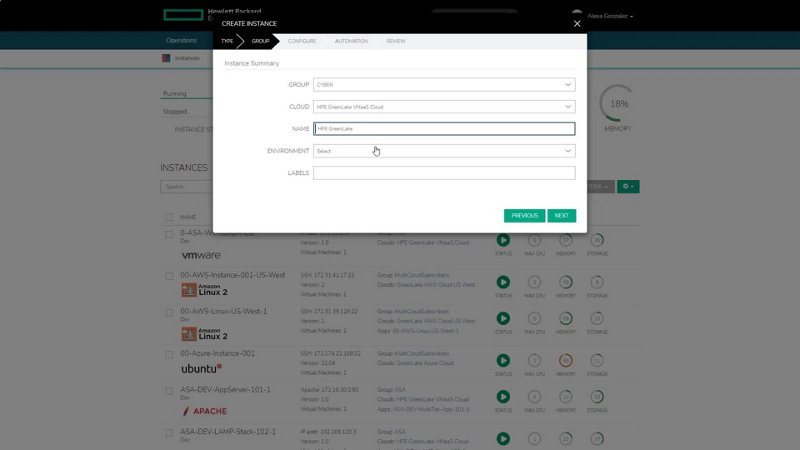The width and height of the screenshot is (800, 450).
Task: Select the Running status row
Action: 187,93
